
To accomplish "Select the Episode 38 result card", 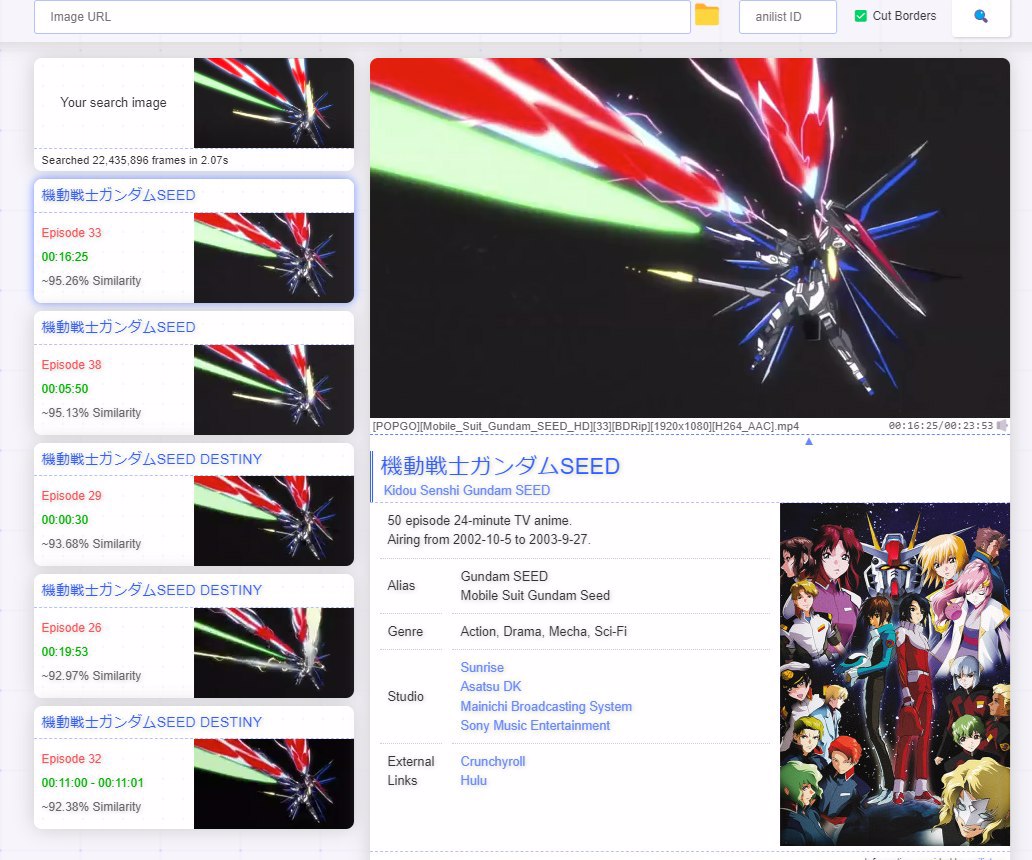I will (x=194, y=373).
